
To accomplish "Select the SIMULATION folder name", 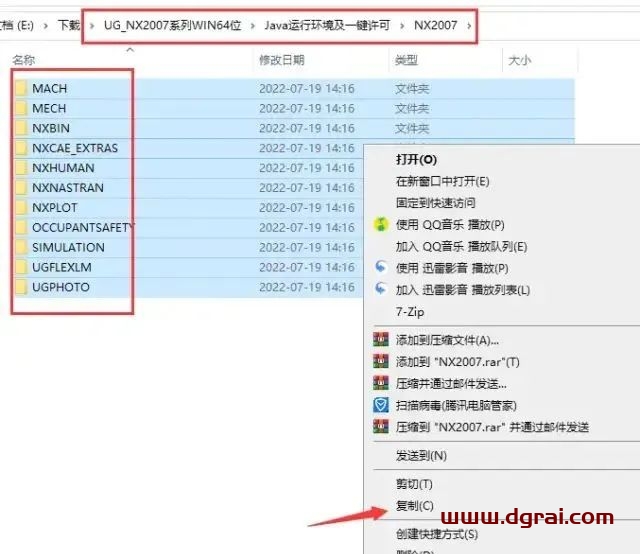I will (68, 247).
